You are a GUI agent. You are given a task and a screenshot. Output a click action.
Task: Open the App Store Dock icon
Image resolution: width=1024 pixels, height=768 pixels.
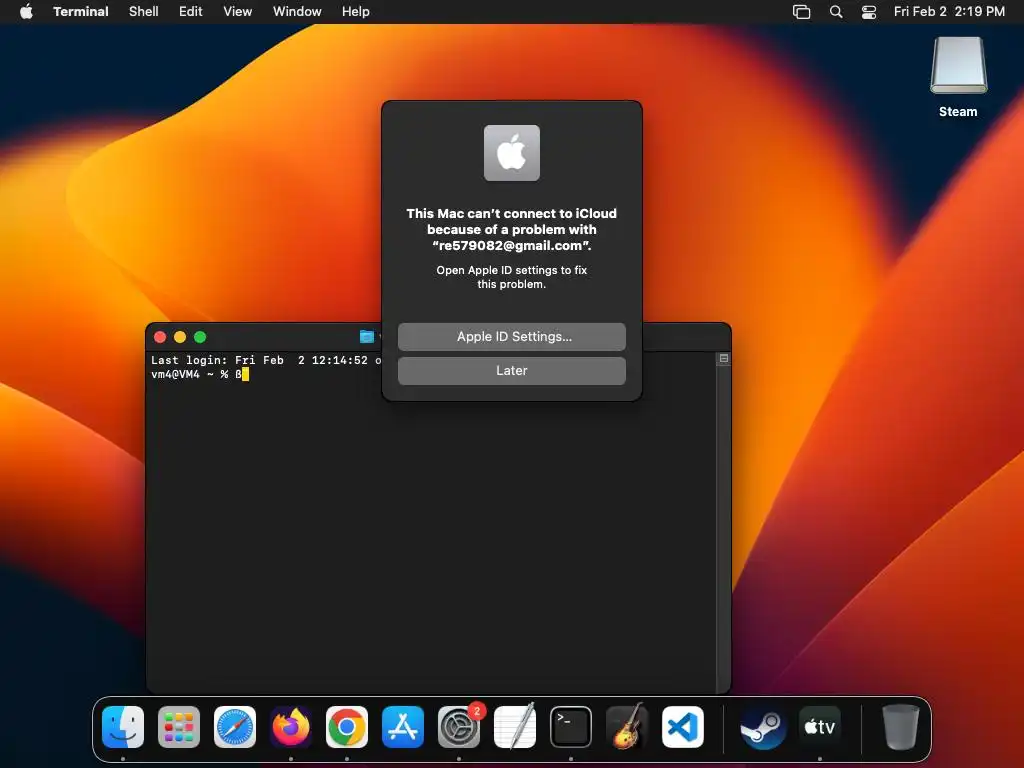(x=403, y=726)
